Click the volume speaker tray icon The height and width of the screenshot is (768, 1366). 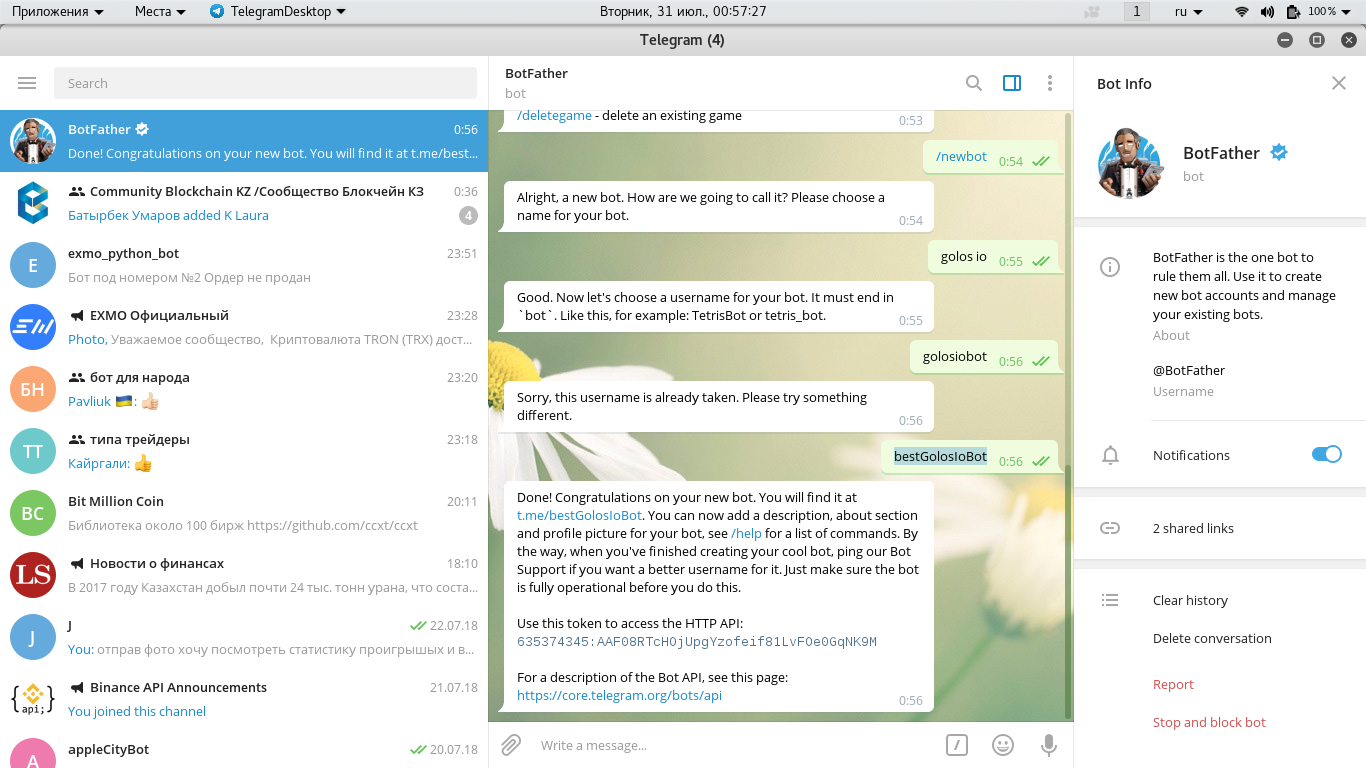tap(1268, 12)
